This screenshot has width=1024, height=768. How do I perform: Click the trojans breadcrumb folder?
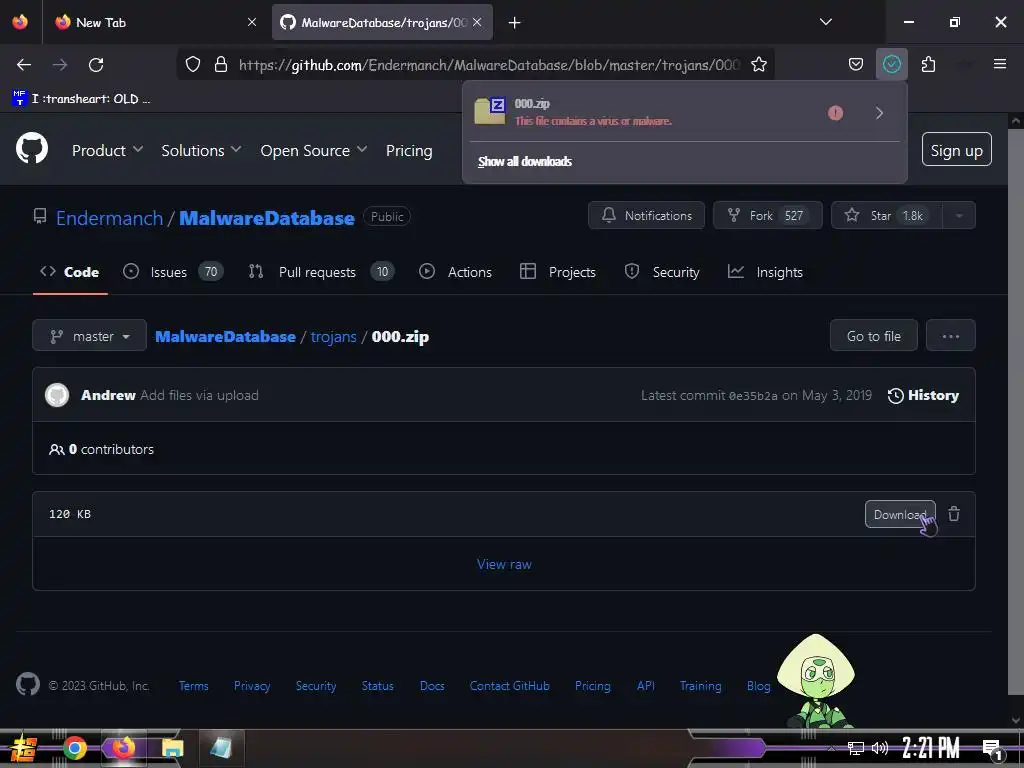333,336
